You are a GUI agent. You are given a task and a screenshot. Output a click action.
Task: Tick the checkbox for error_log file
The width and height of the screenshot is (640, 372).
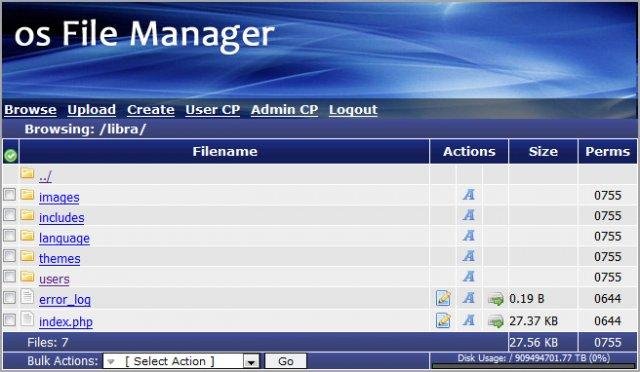[x=9, y=298]
